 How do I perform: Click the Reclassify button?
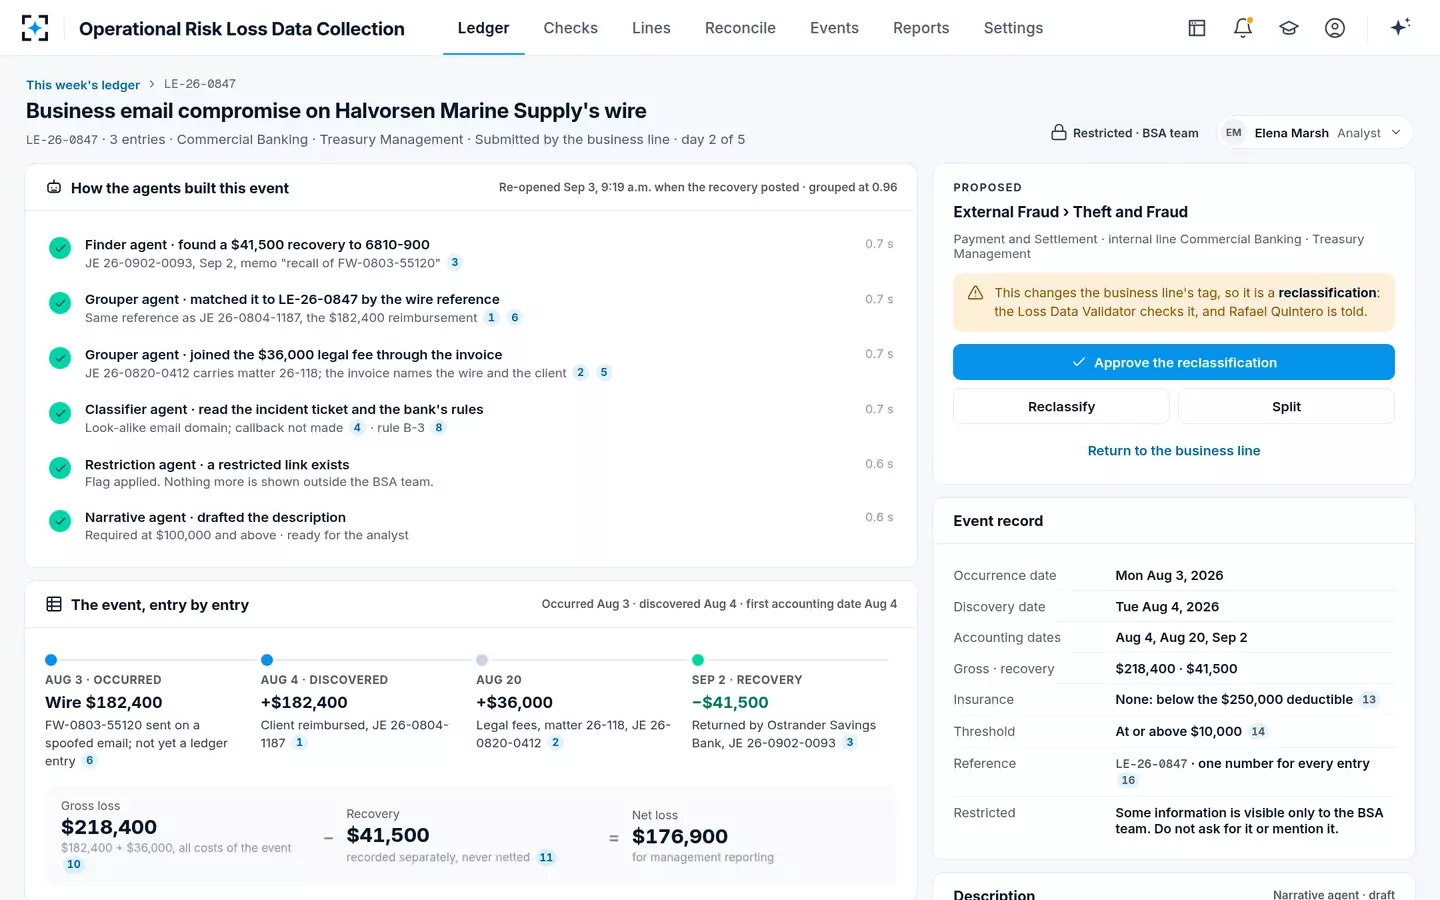1061,407
